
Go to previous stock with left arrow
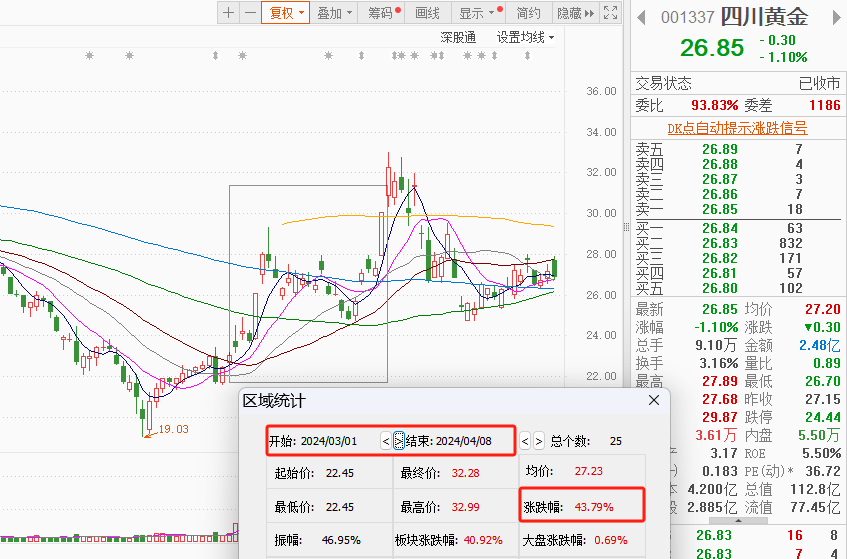(x=641, y=17)
